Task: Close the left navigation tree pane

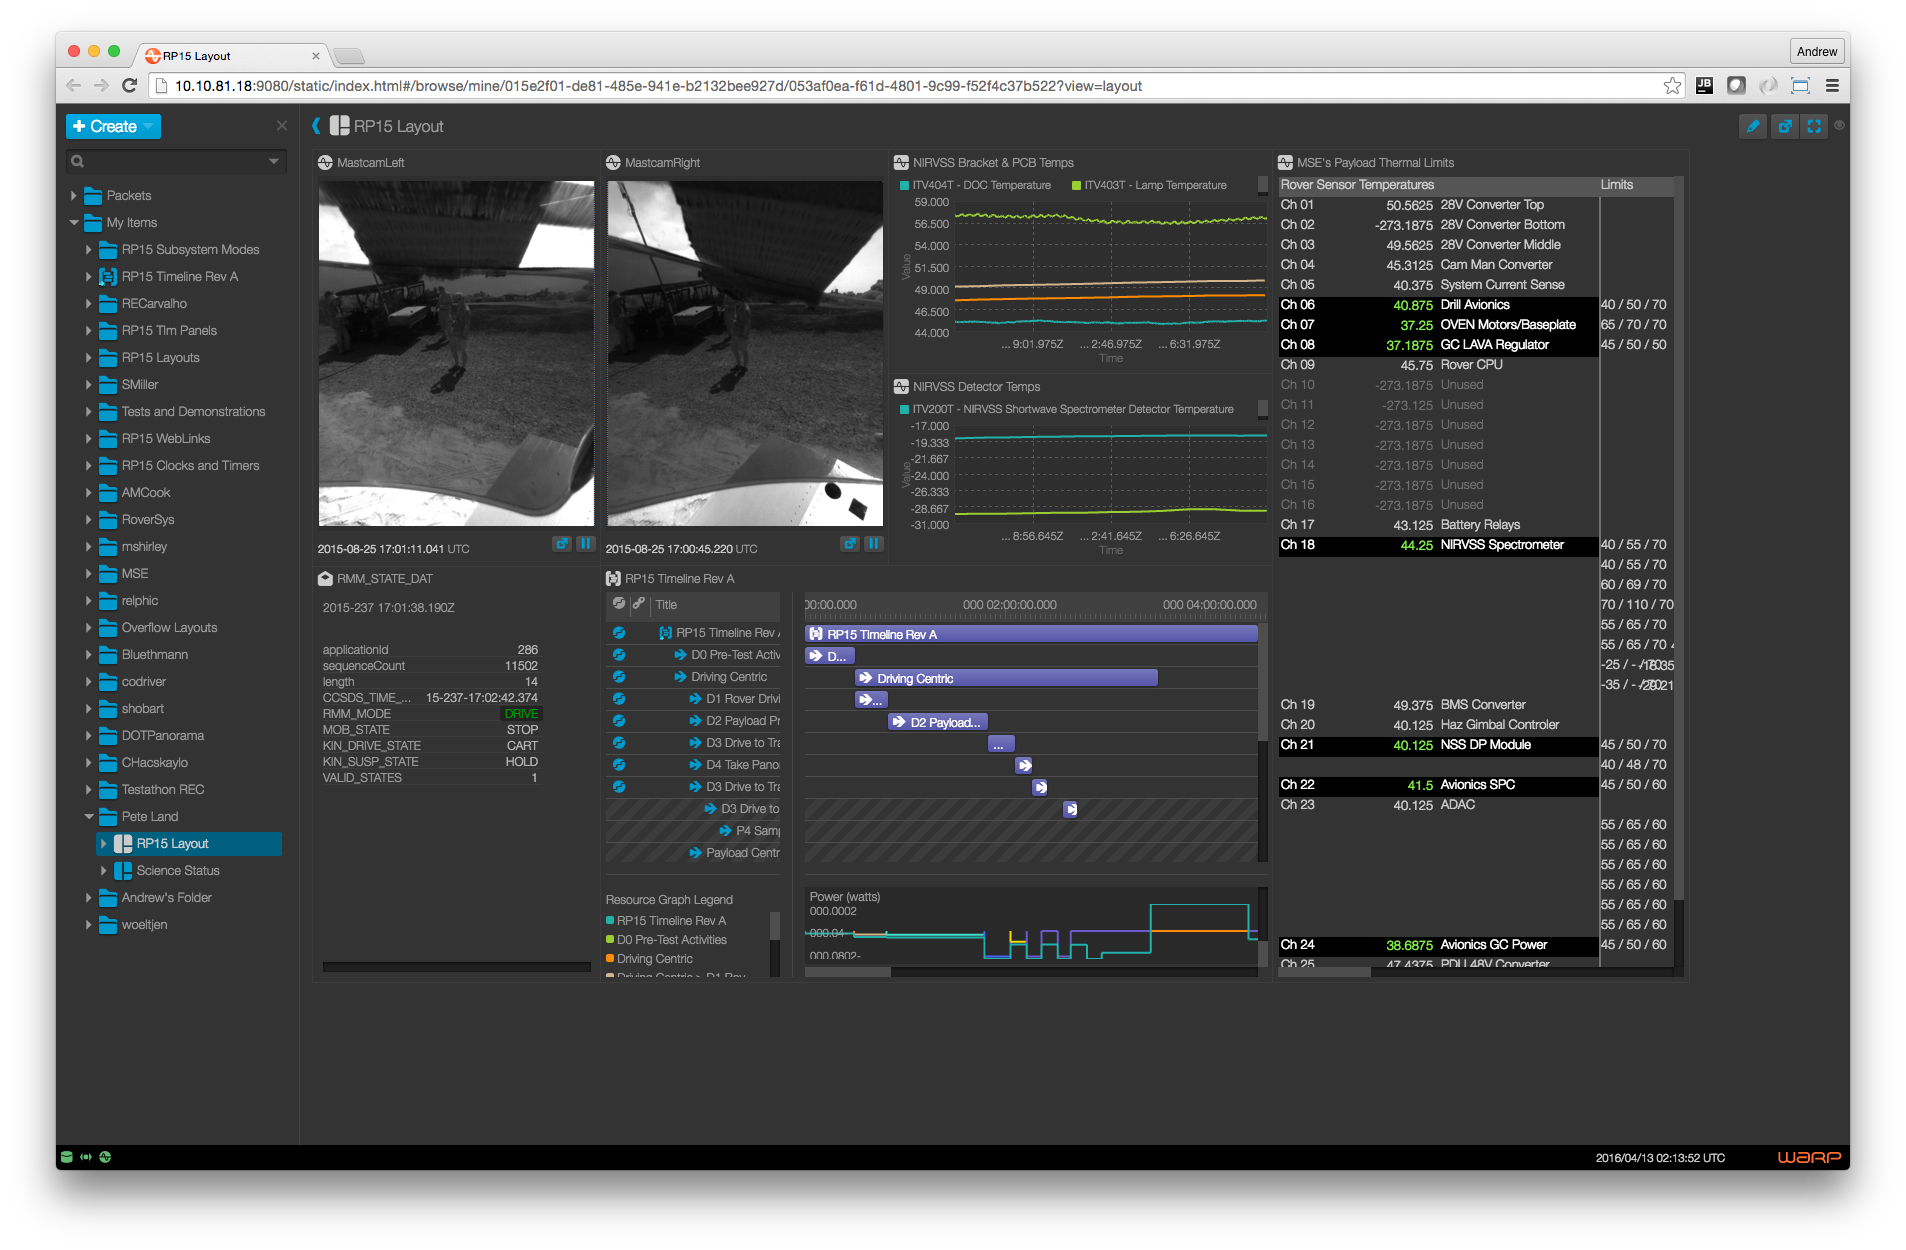Action: [282, 126]
